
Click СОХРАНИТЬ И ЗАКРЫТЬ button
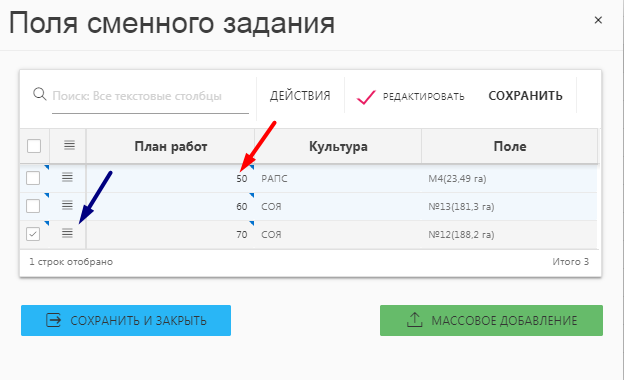(x=126, y=320)
